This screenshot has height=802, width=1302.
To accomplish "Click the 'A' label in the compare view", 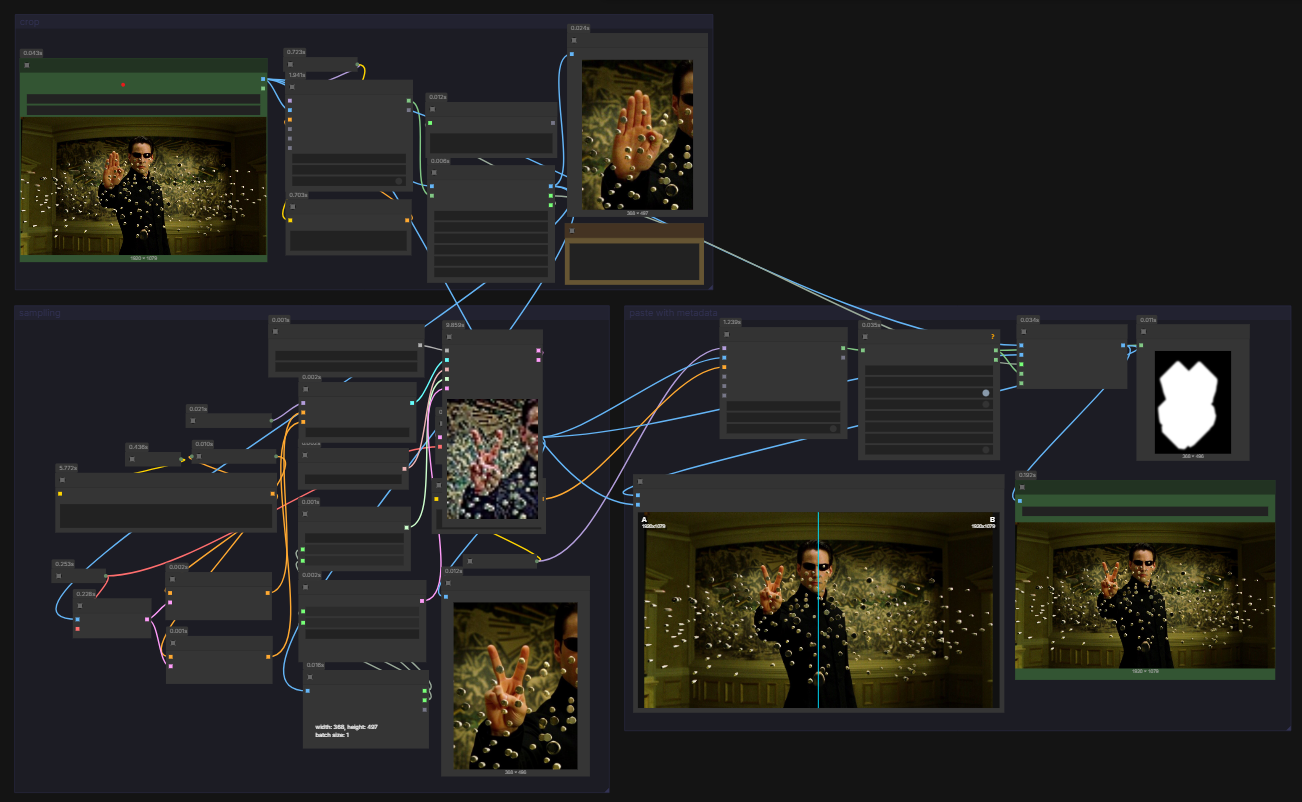I will click(645, 520).
